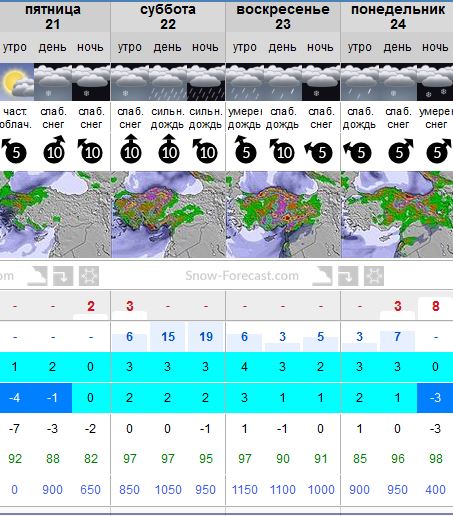453x516 pixels.
Task: Open Monday precipitation map thumbnail
Action: (397, 214)
